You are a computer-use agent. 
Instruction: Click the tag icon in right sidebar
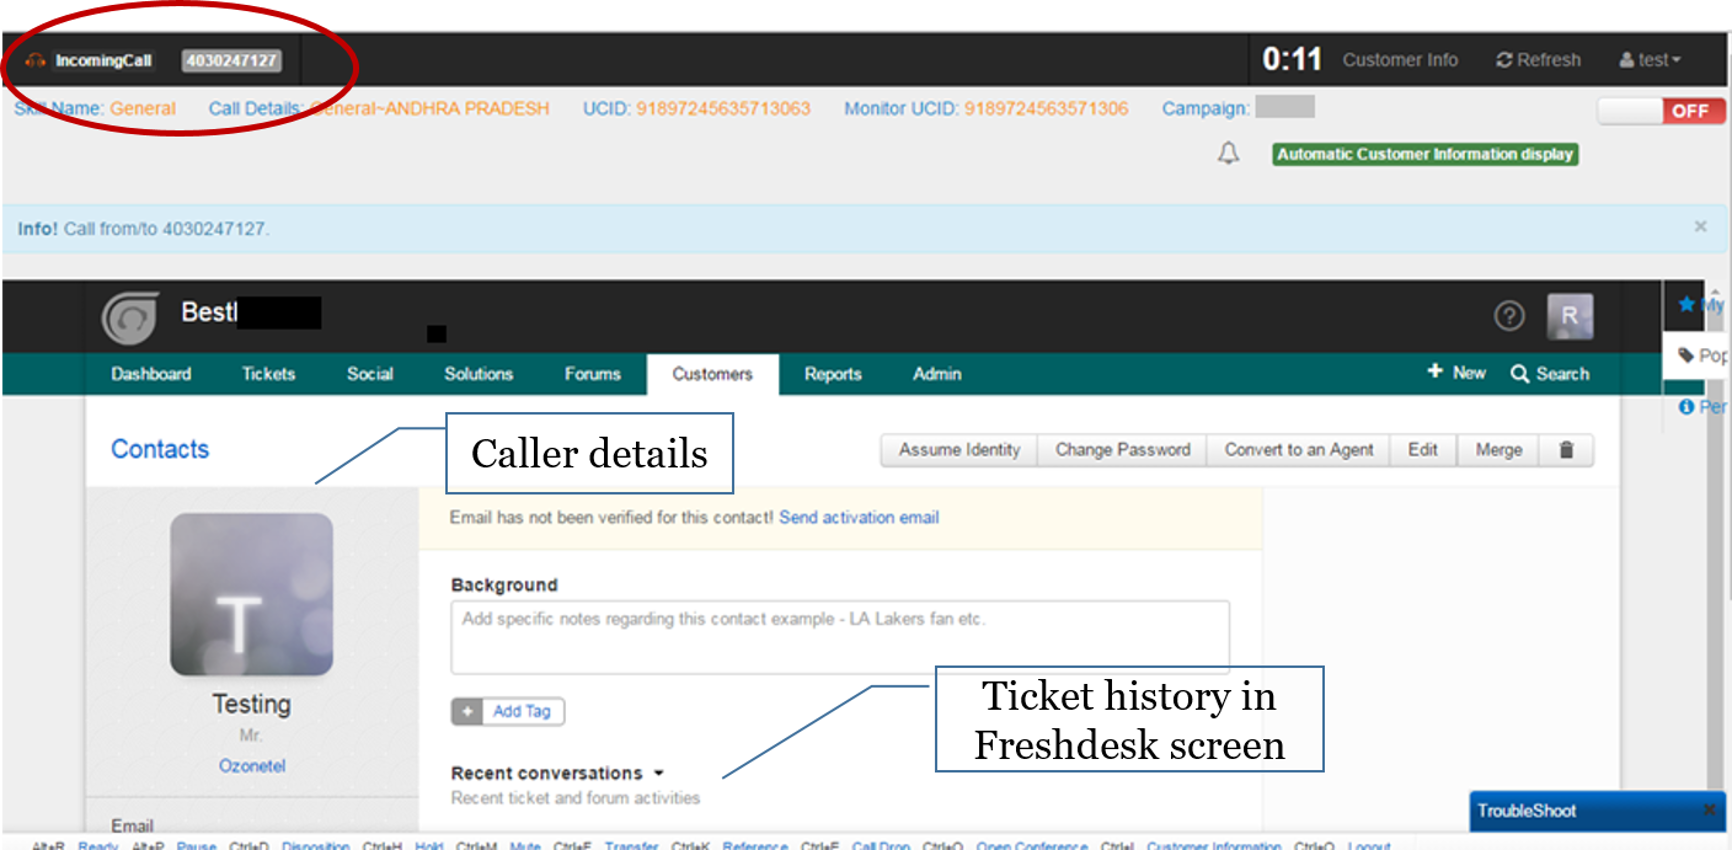1686,355
